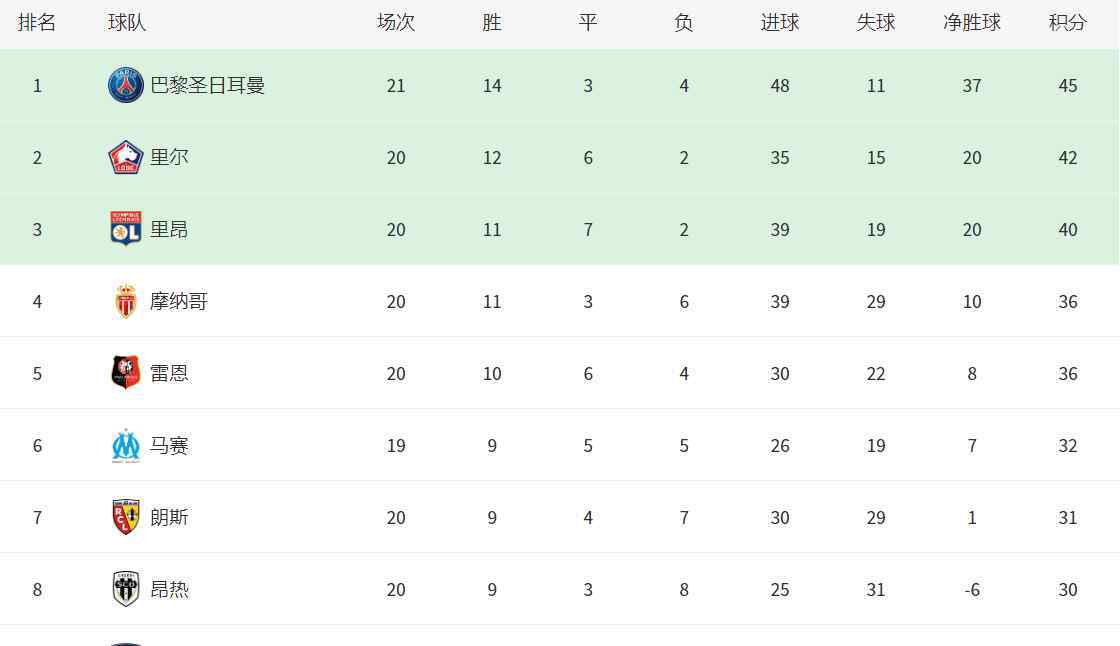
Task: Click the Paris Saint-Germain club logo
Action: [126, 85]
